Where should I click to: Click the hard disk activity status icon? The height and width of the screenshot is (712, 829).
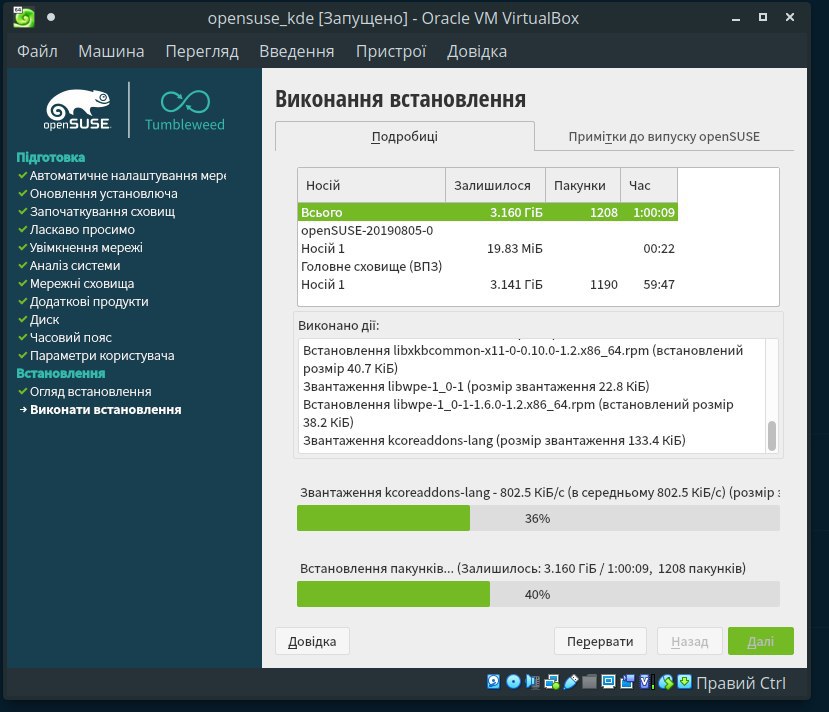click(493, 681)
